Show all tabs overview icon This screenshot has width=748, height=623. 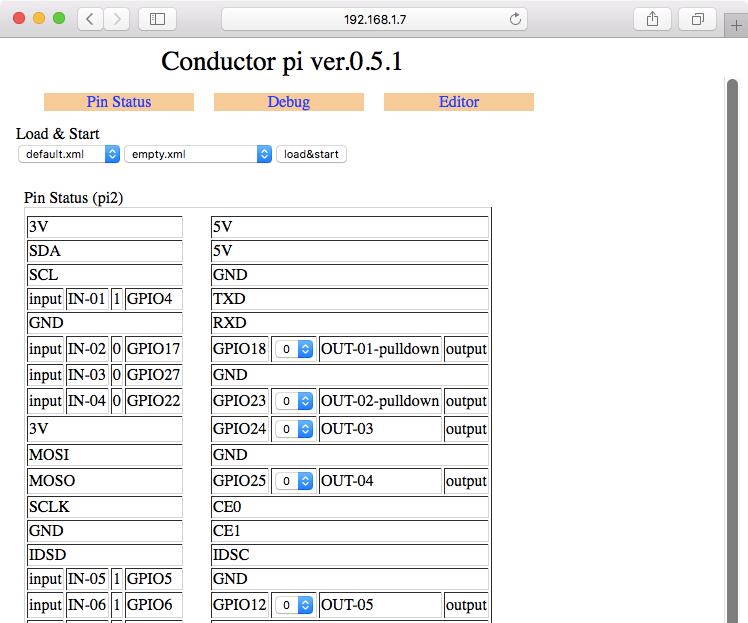point(697,19)
